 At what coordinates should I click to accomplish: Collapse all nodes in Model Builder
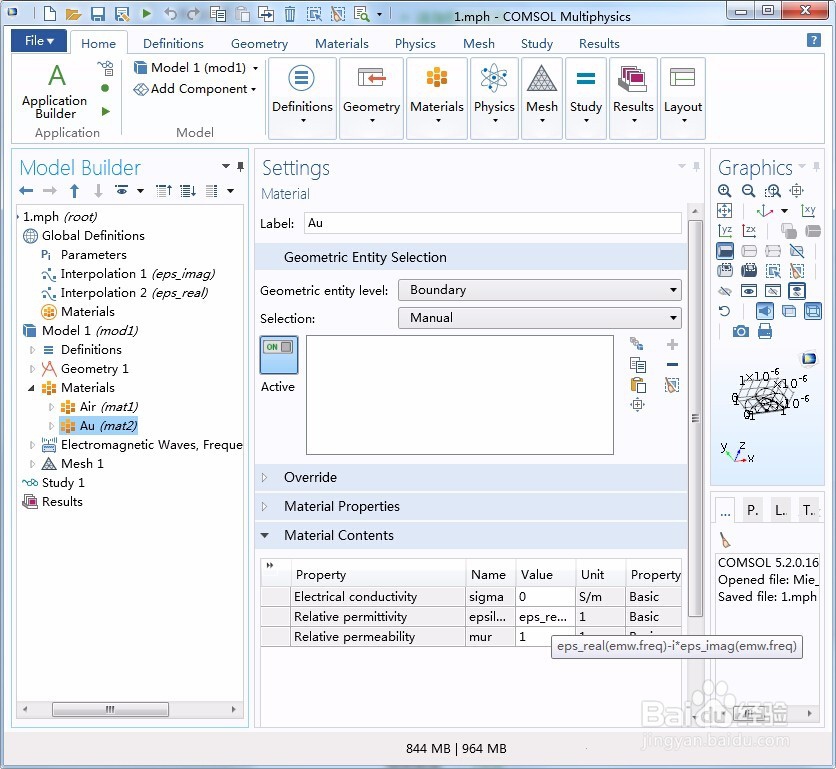point(164,190)
